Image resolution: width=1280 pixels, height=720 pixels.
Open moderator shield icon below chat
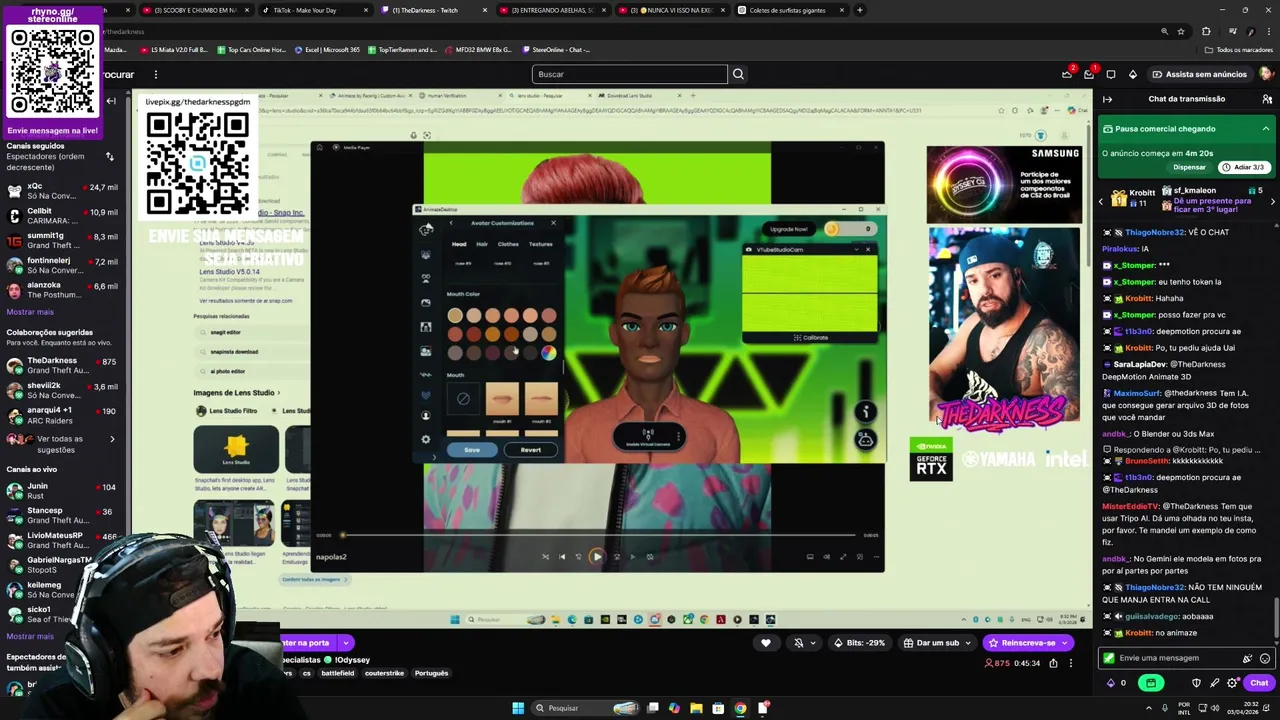1196,683
